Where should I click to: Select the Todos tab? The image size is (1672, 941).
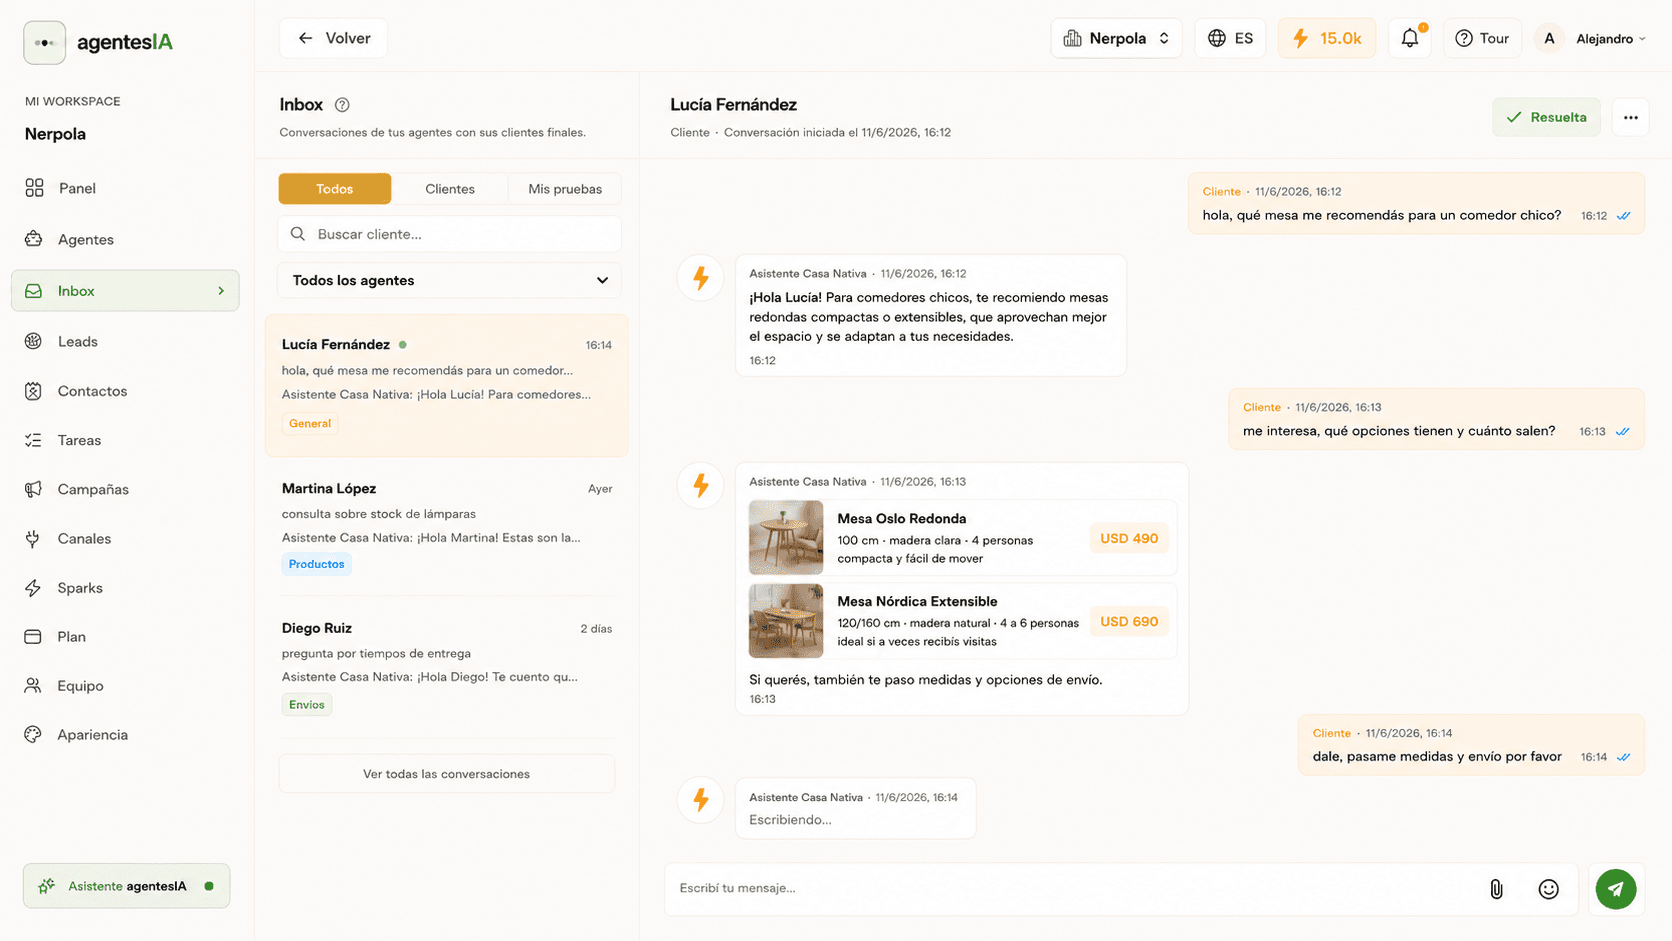coord(334,189)
